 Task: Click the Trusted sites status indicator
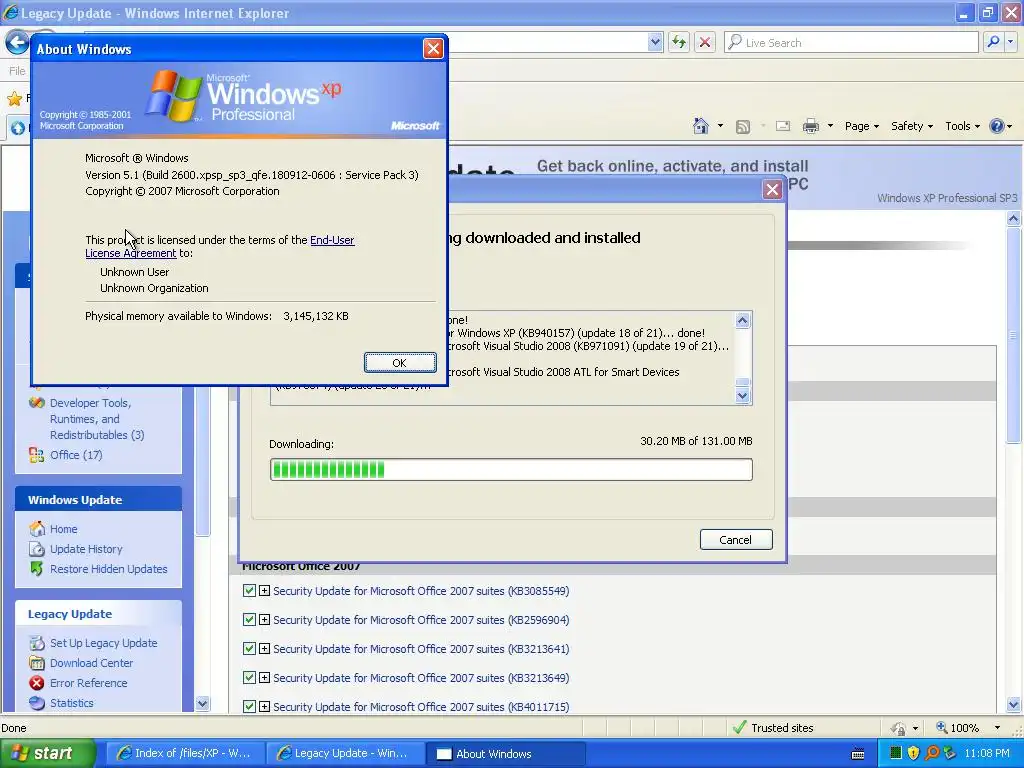click(773, 728)
